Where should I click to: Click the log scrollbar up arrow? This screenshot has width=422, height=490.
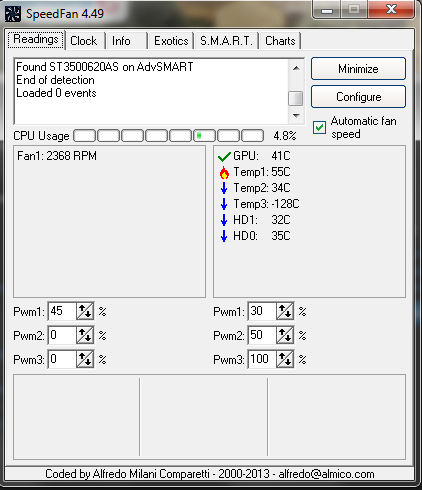click(x=296, y=68)
